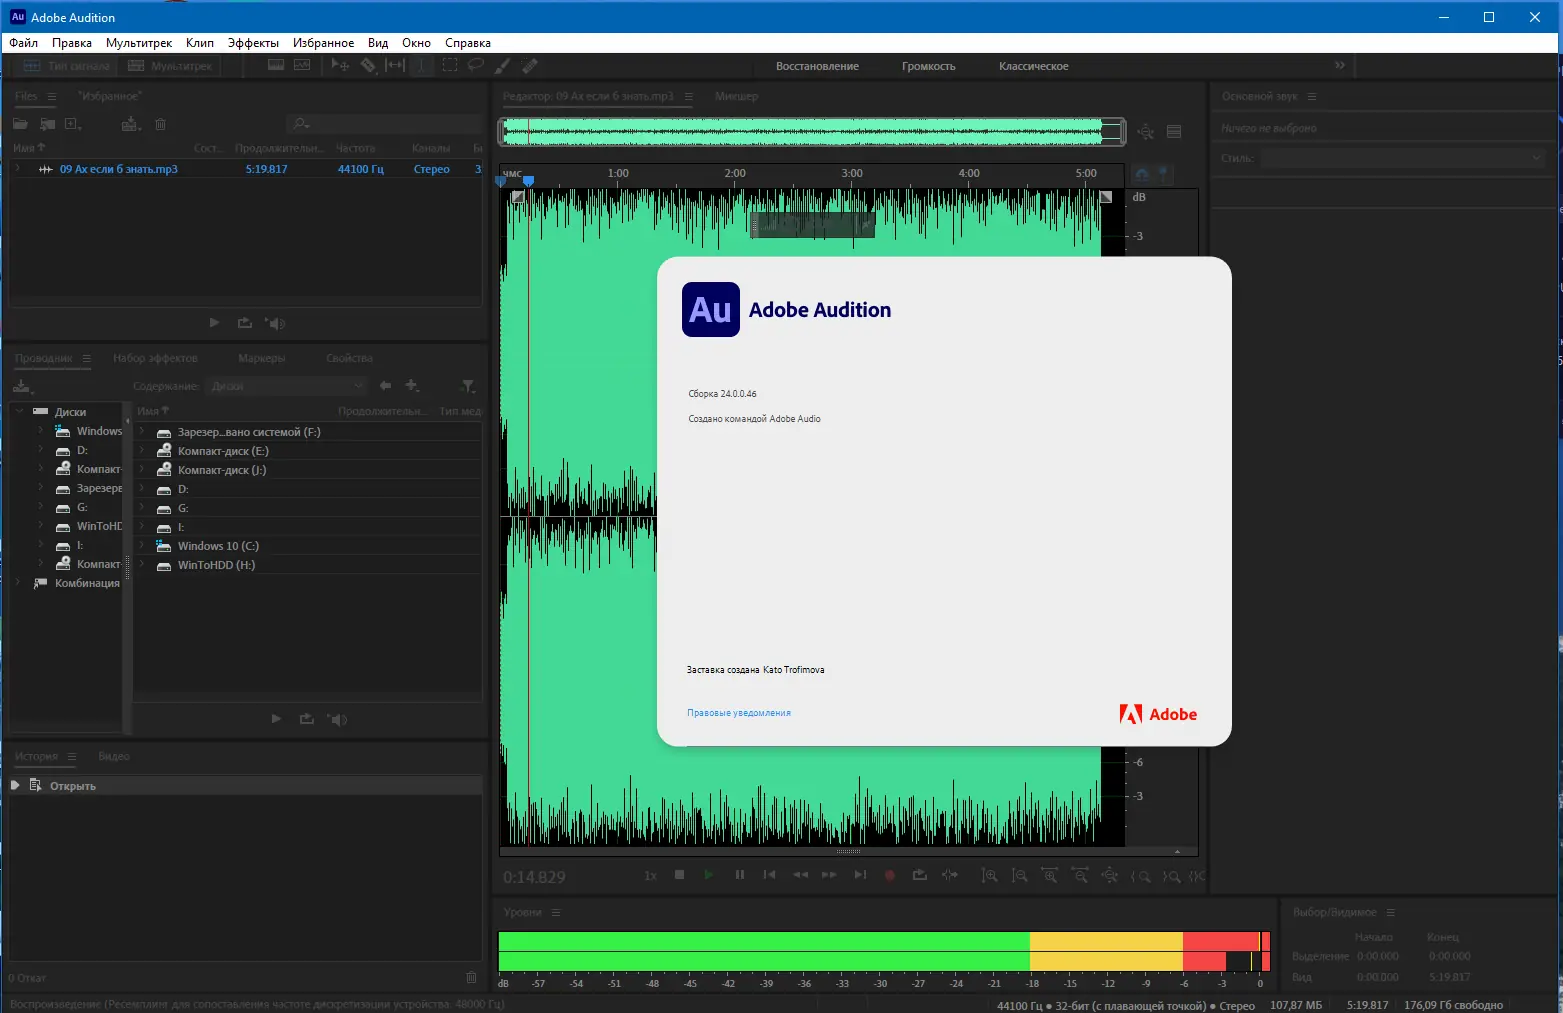
Task: Open the Содержание drives dropdown
Action: click(288, 386)
